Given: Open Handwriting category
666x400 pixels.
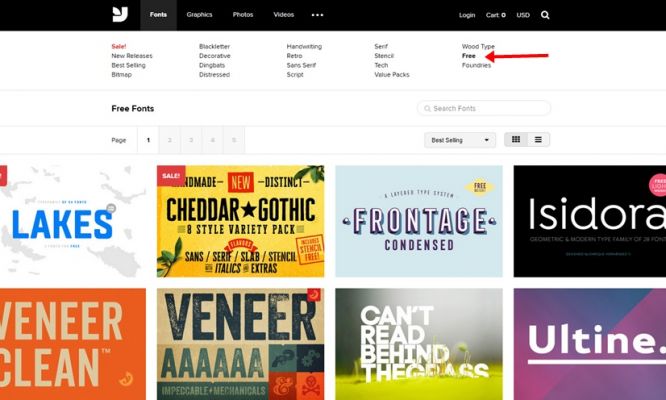Looking at the screenshot, I should (x=304, y=46).
